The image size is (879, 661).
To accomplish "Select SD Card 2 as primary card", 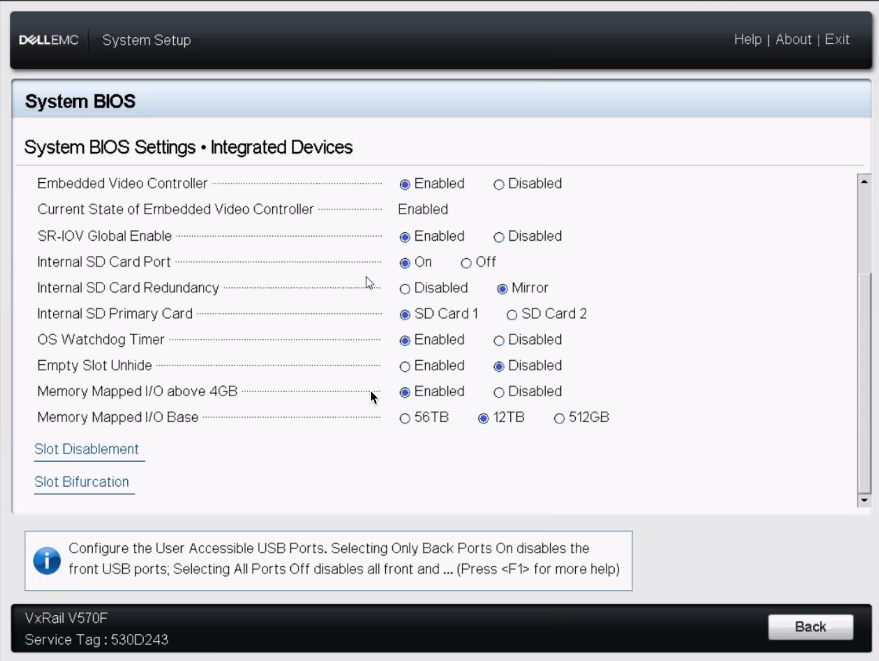I will (512, 315).
